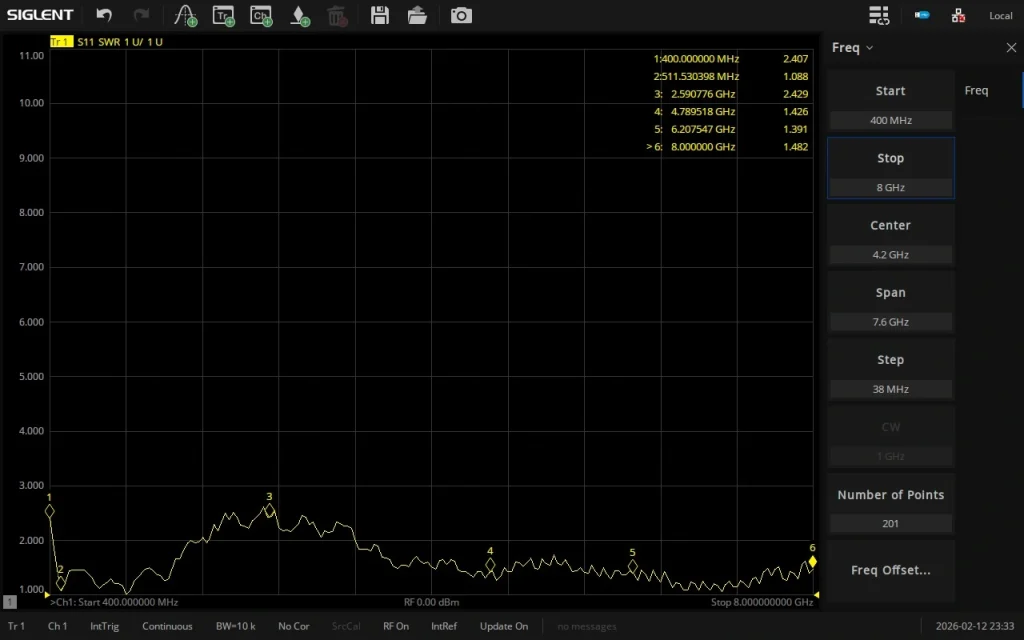The image size is (1024, 640).
Task: Close the Freq side panel
Action: (1011, 48)
